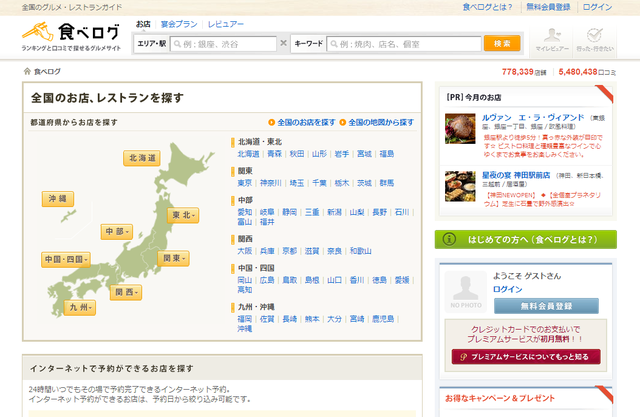Select 大阪 prefecture link
The image size is (640, 417).
click(245, 251)
